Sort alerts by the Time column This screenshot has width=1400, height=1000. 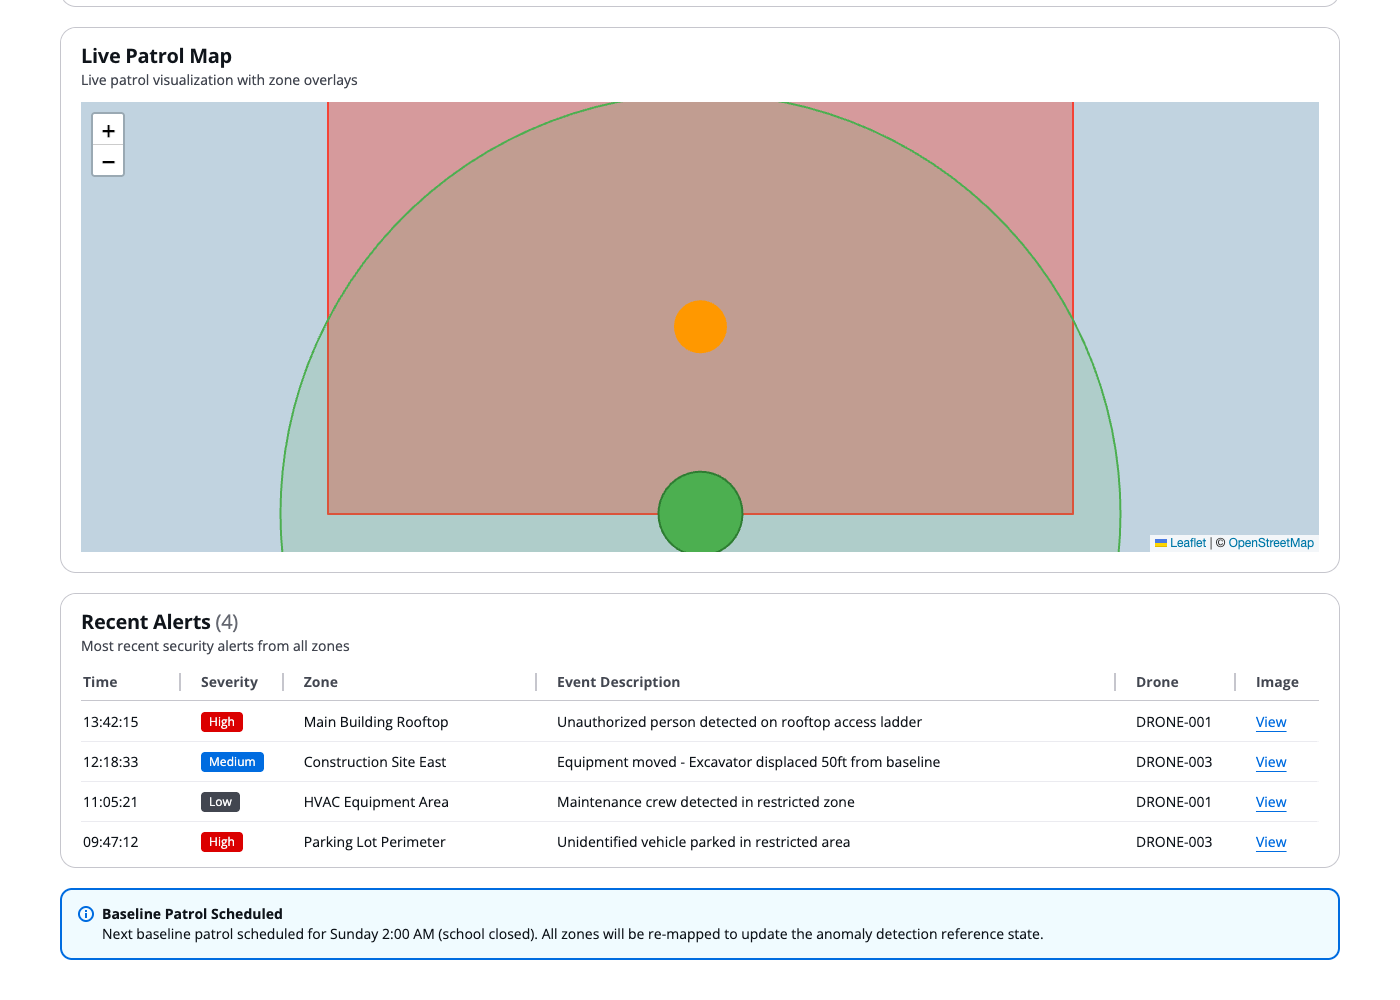point(100,682)
